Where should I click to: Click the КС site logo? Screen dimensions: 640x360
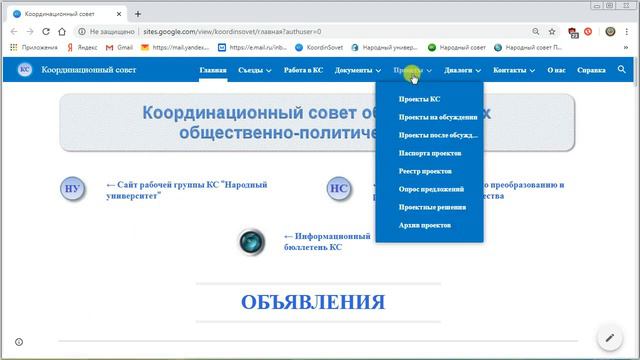pyautogui.click(x=24, y=70)
